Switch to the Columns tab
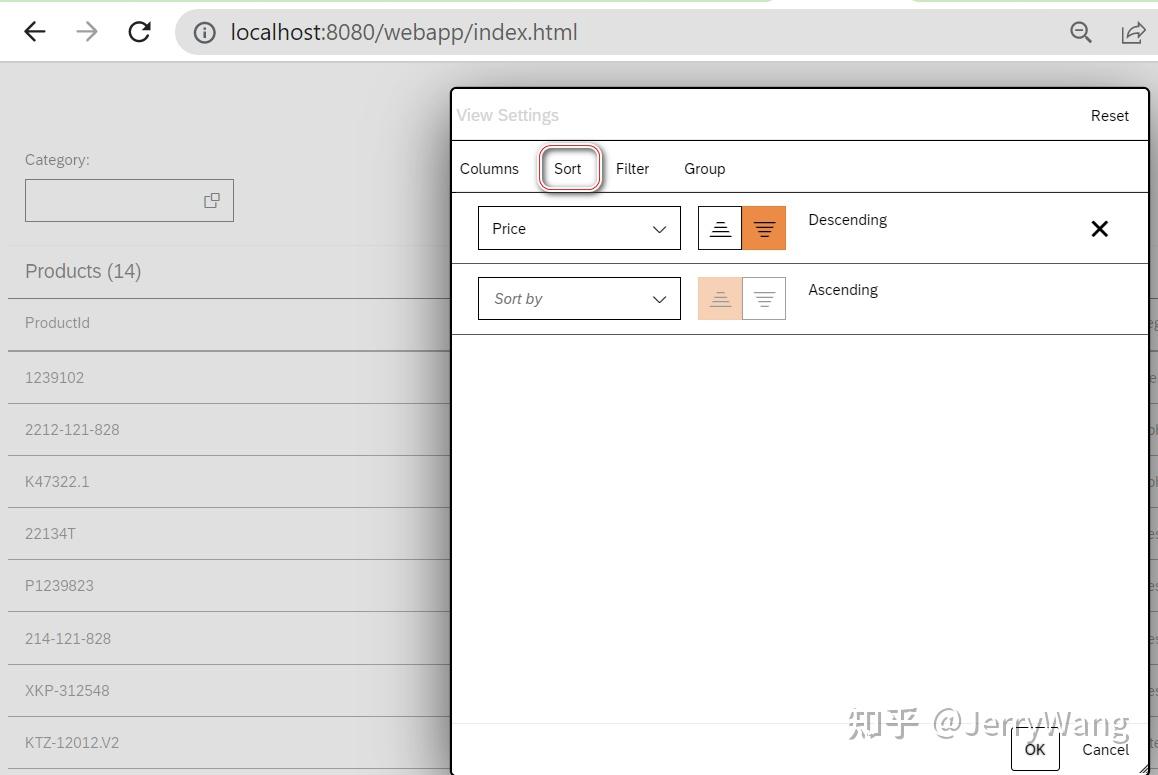 click(489, 168)
